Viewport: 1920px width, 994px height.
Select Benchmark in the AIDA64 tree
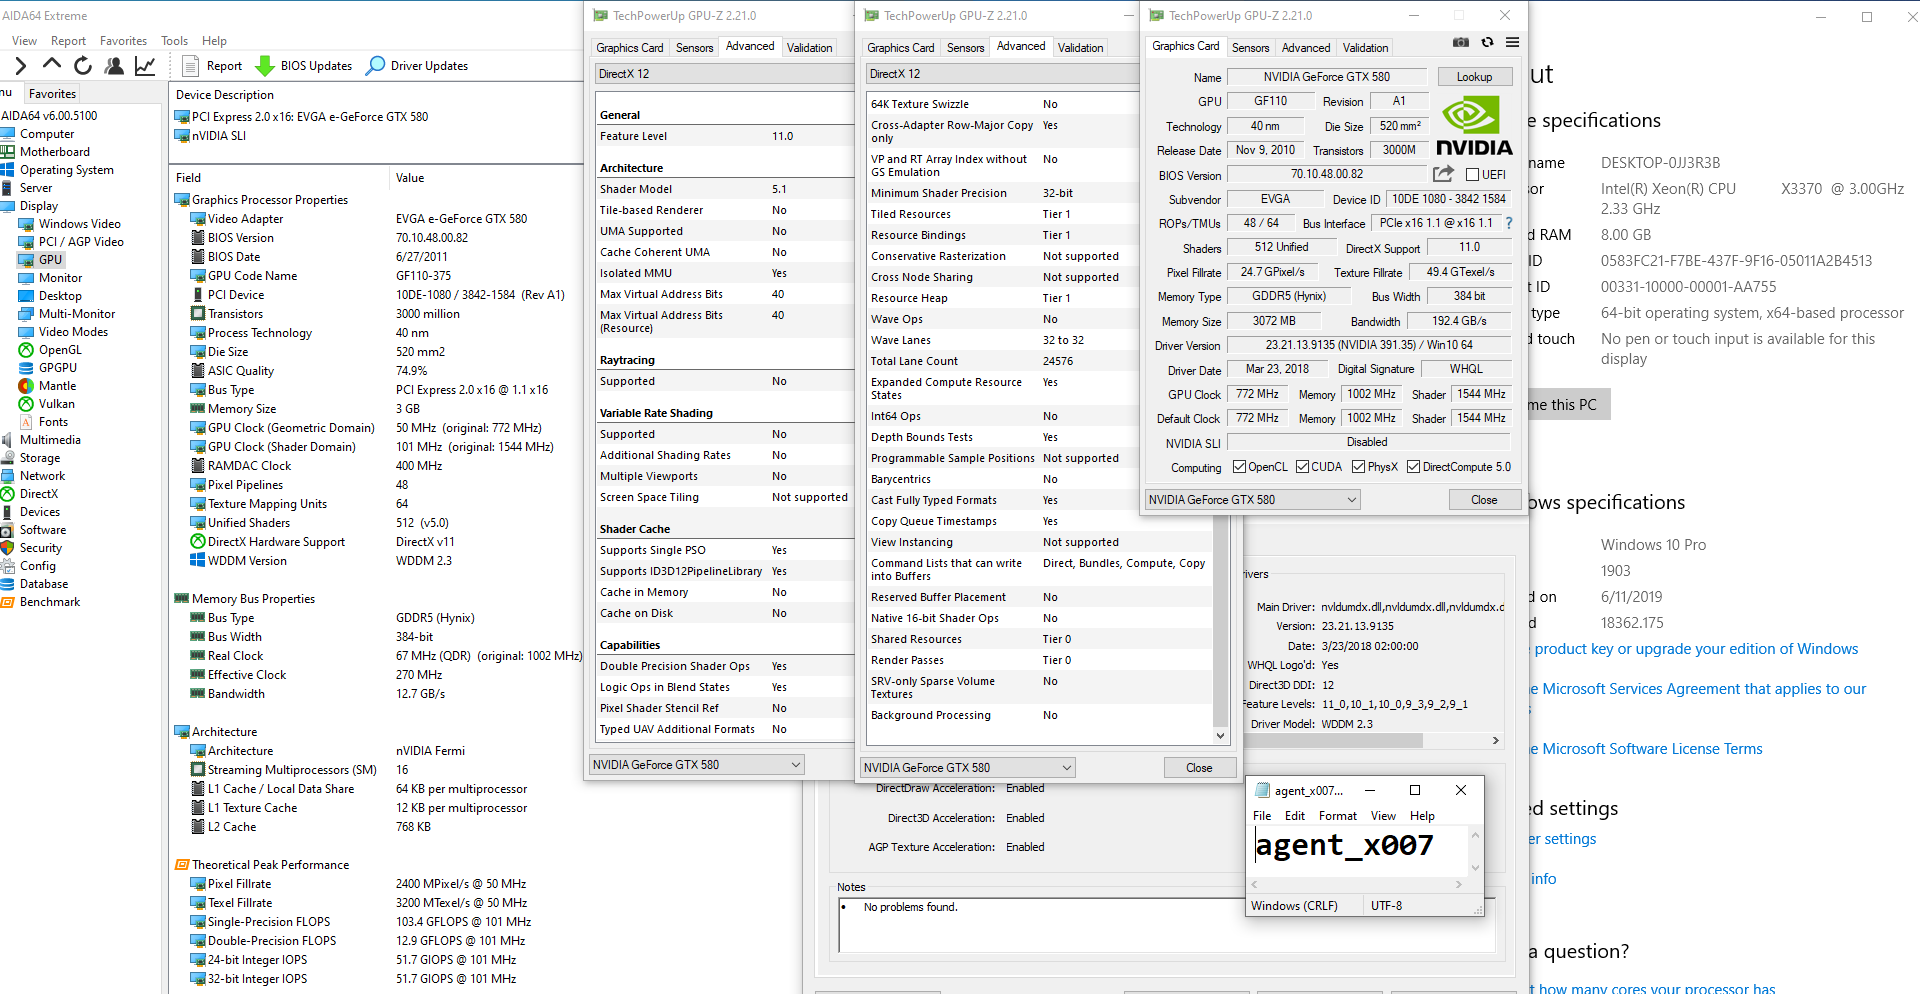50,602
